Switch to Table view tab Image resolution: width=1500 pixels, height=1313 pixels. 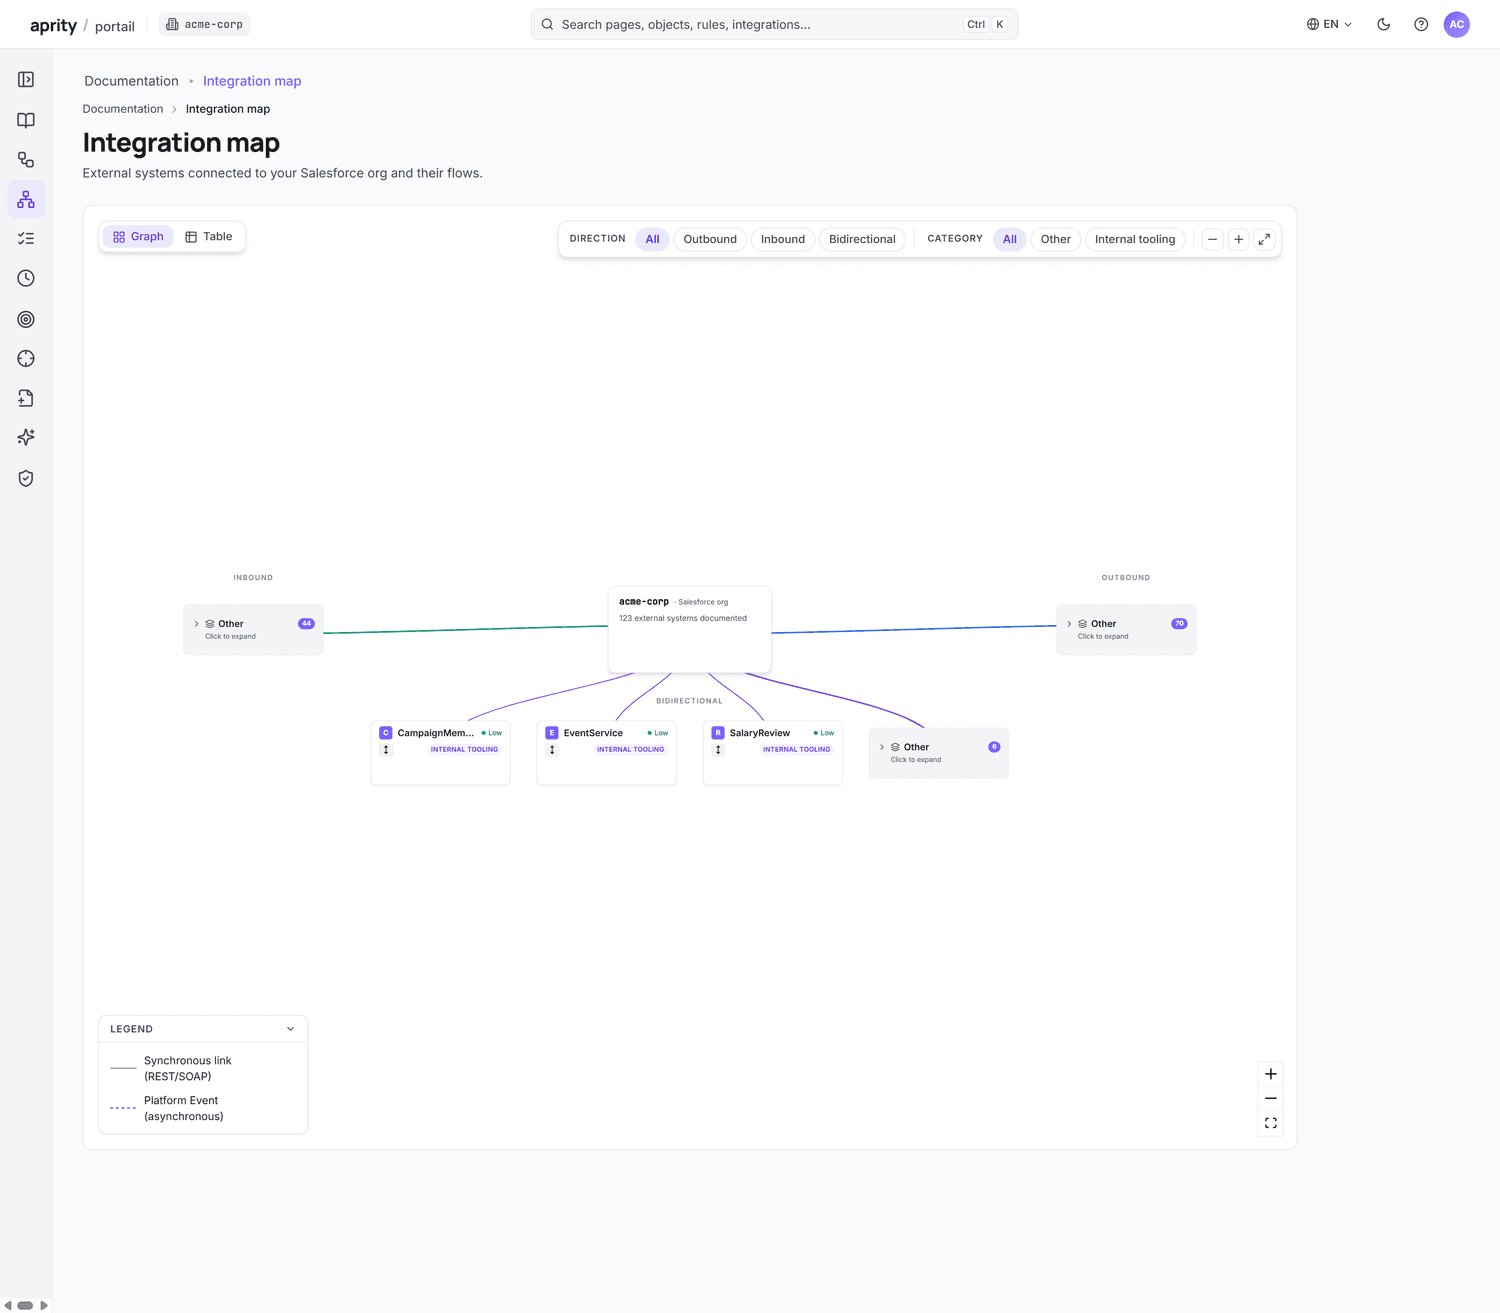point(208,237)
